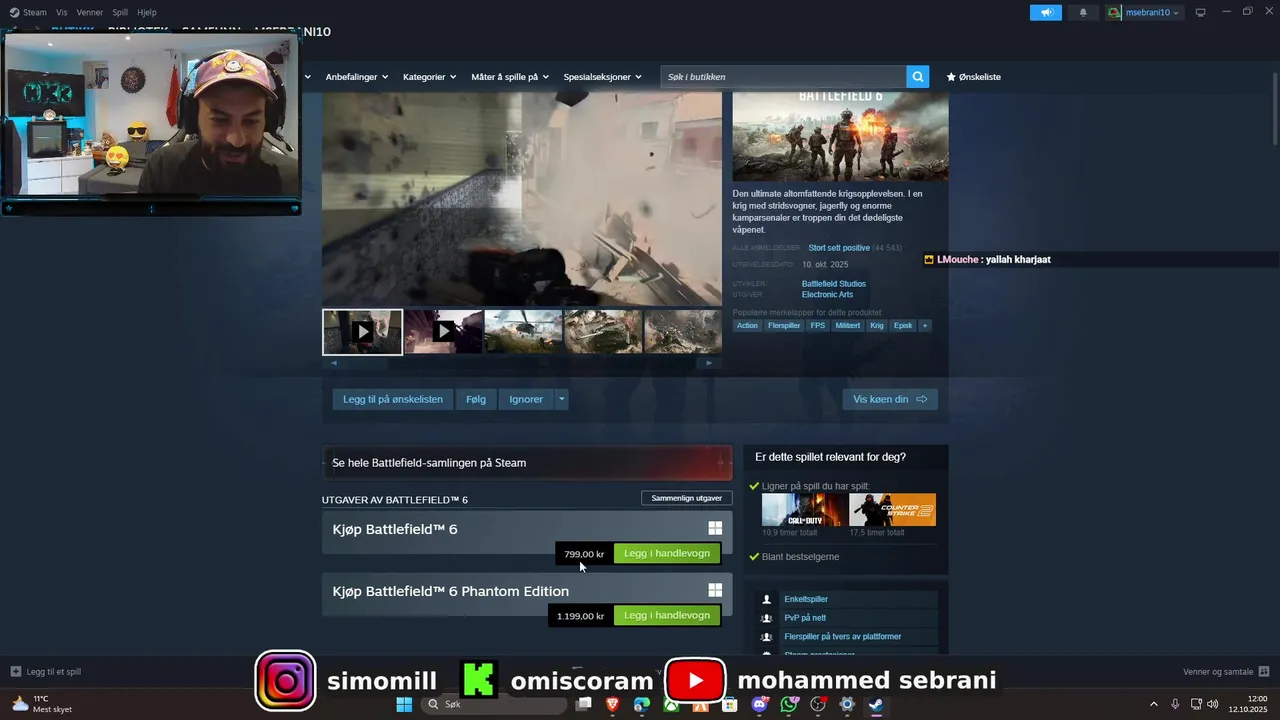The width and height of the screenshot is (1280, 720).
Task: Click the microphone icon in system tray
Action: (x=1175, y=704)
